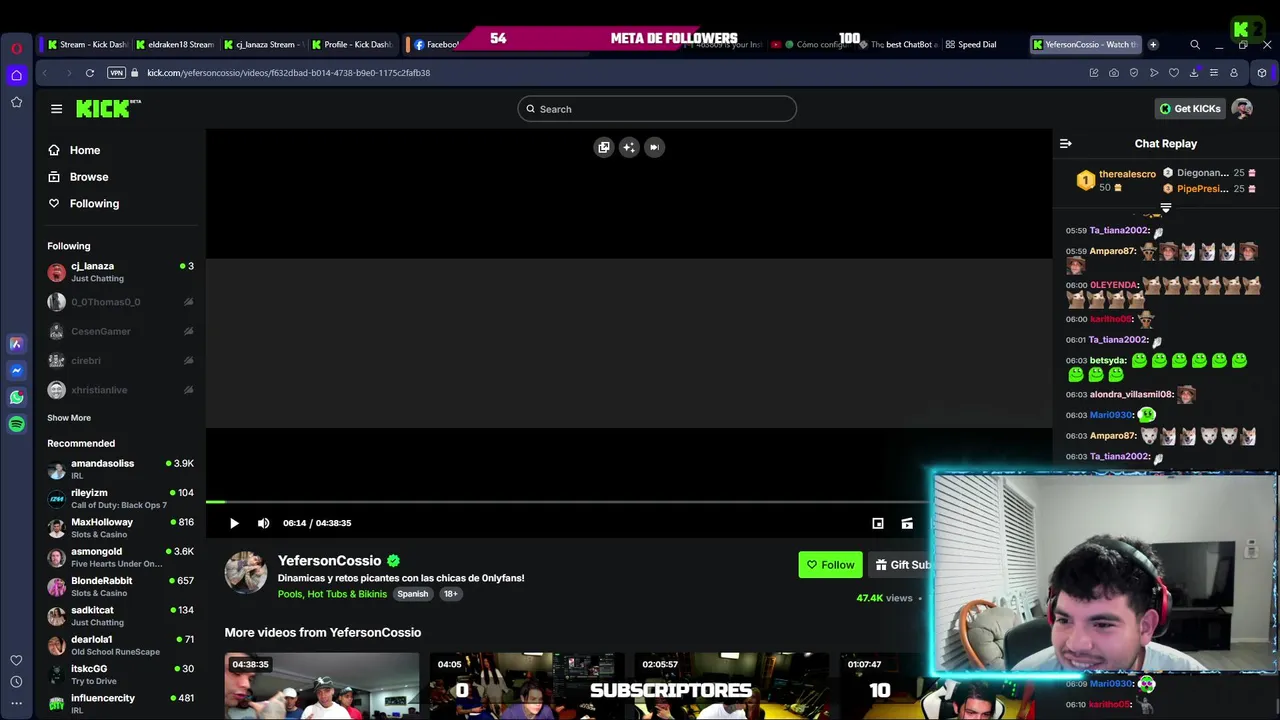1280x720 pixels.
Task: Open BlondeRabbit recommended channel
Action: tap(120, 586)
